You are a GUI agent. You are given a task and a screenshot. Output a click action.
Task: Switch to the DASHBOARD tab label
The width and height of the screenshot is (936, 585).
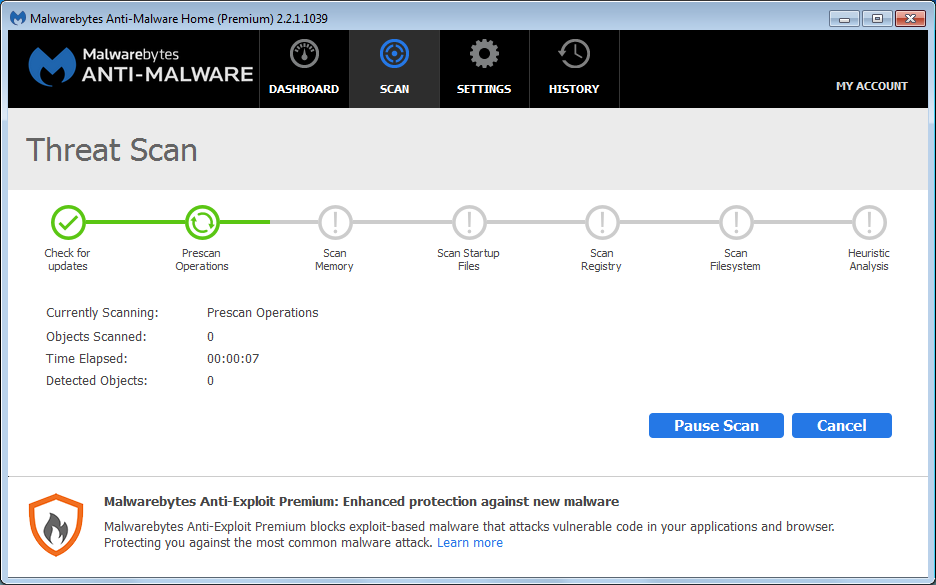coord(304,89)
